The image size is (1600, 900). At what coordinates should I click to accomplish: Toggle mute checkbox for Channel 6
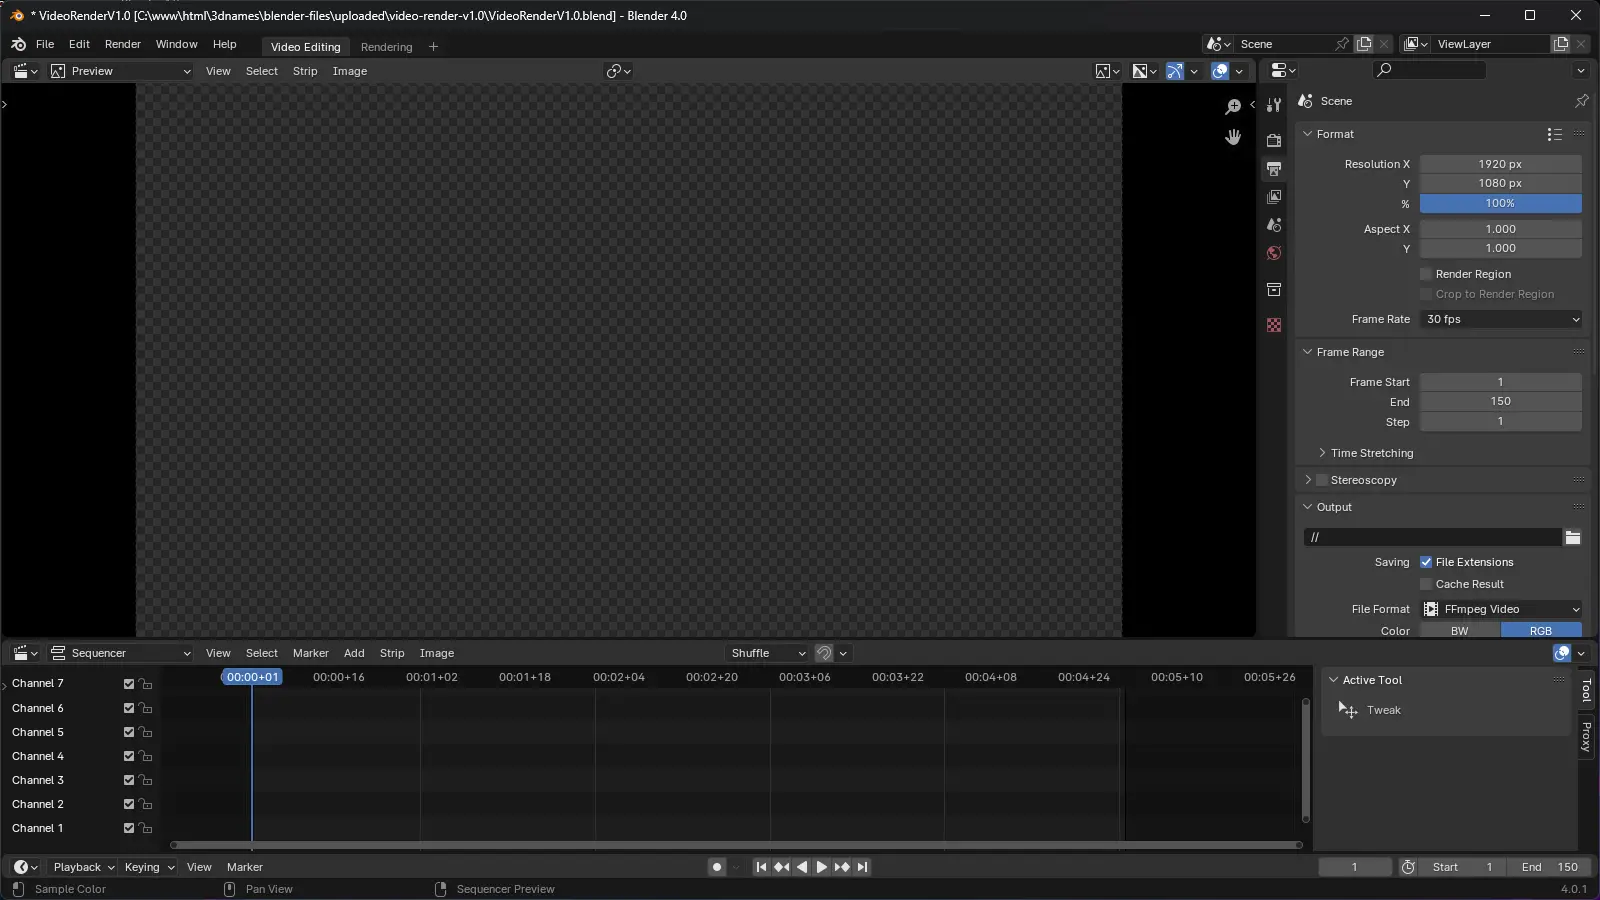pos(129,708)
